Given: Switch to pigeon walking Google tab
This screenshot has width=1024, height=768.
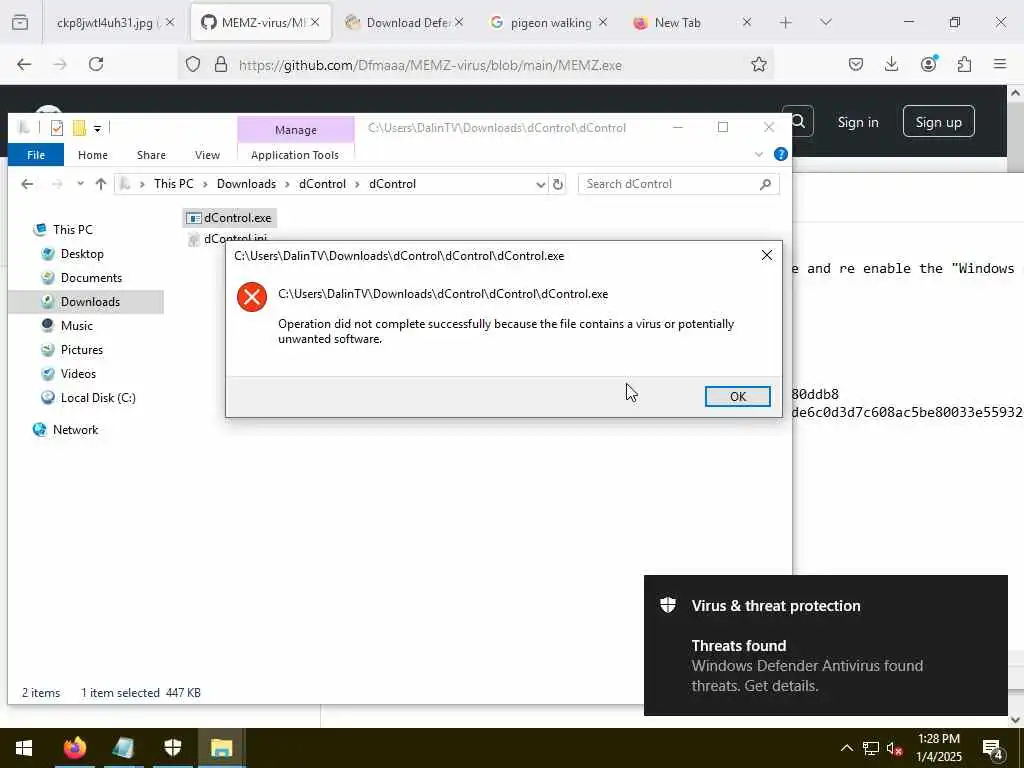Looking at the screenshot, I should (x=549, y=23).
